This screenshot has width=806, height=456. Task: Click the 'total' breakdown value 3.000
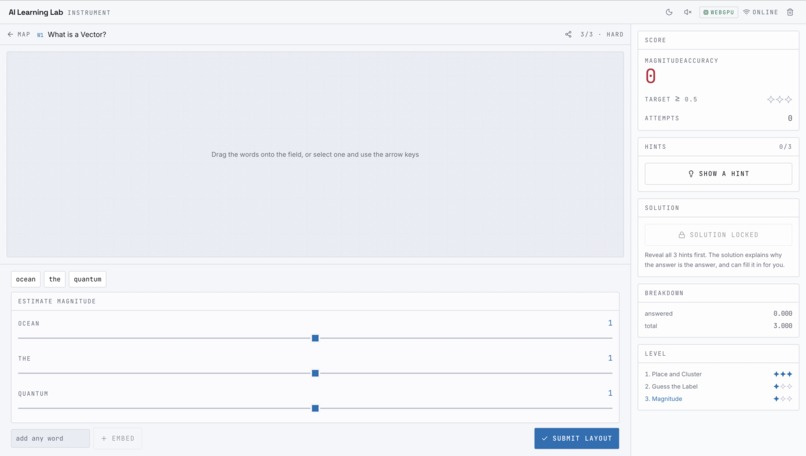[x=782, y=326]
